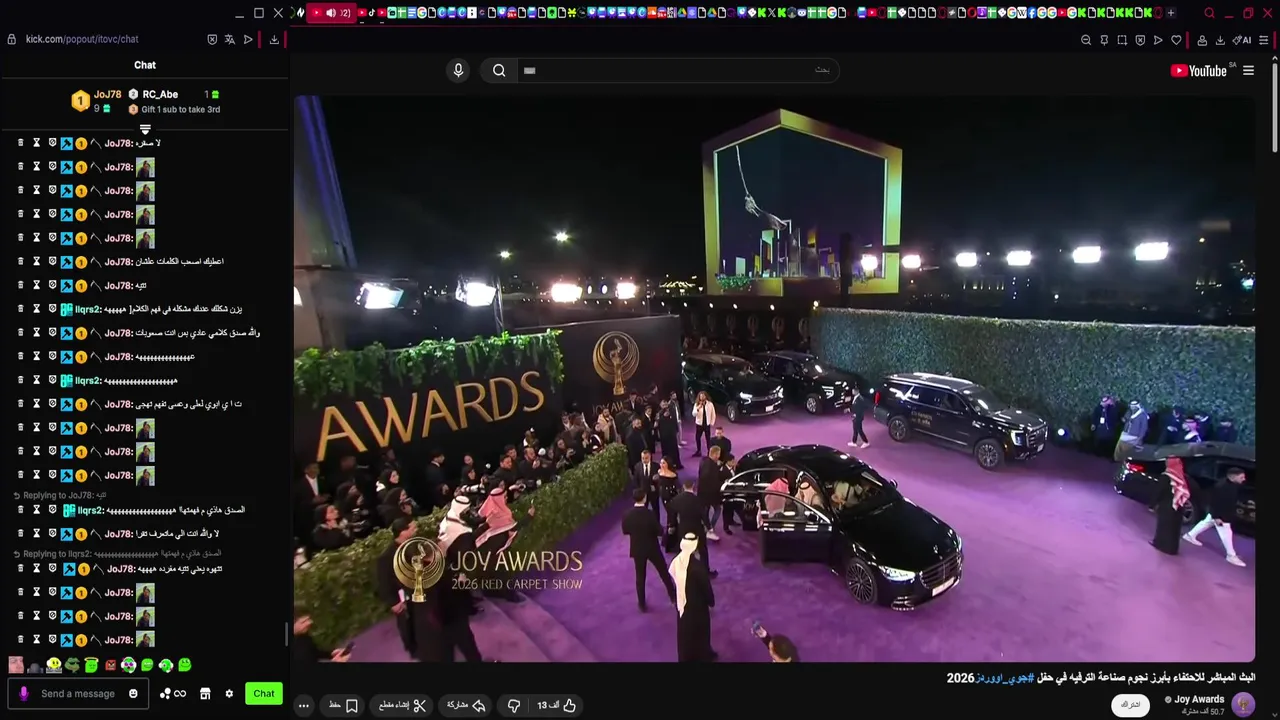Focus the Send a message field
1280x720 pixels.
click(x=78, y=693)
